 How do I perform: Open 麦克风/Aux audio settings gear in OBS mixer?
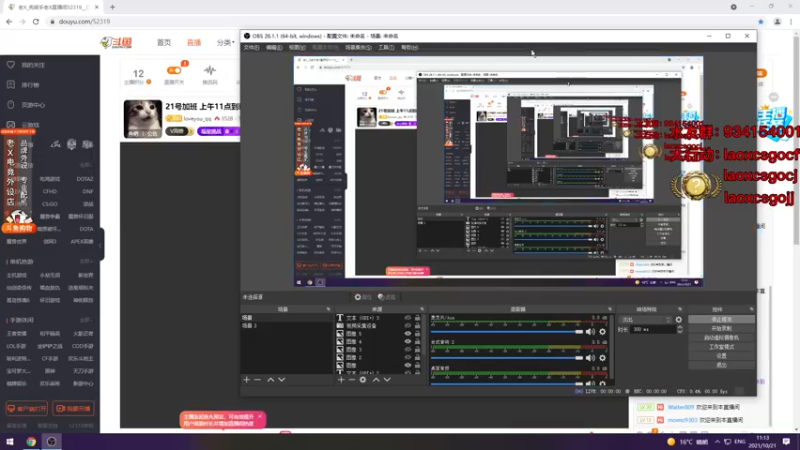pyautogui.click(x=603, y=332)
